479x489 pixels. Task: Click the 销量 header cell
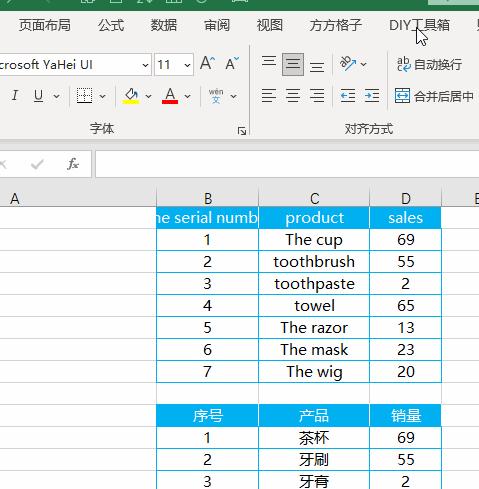[405, 416]
